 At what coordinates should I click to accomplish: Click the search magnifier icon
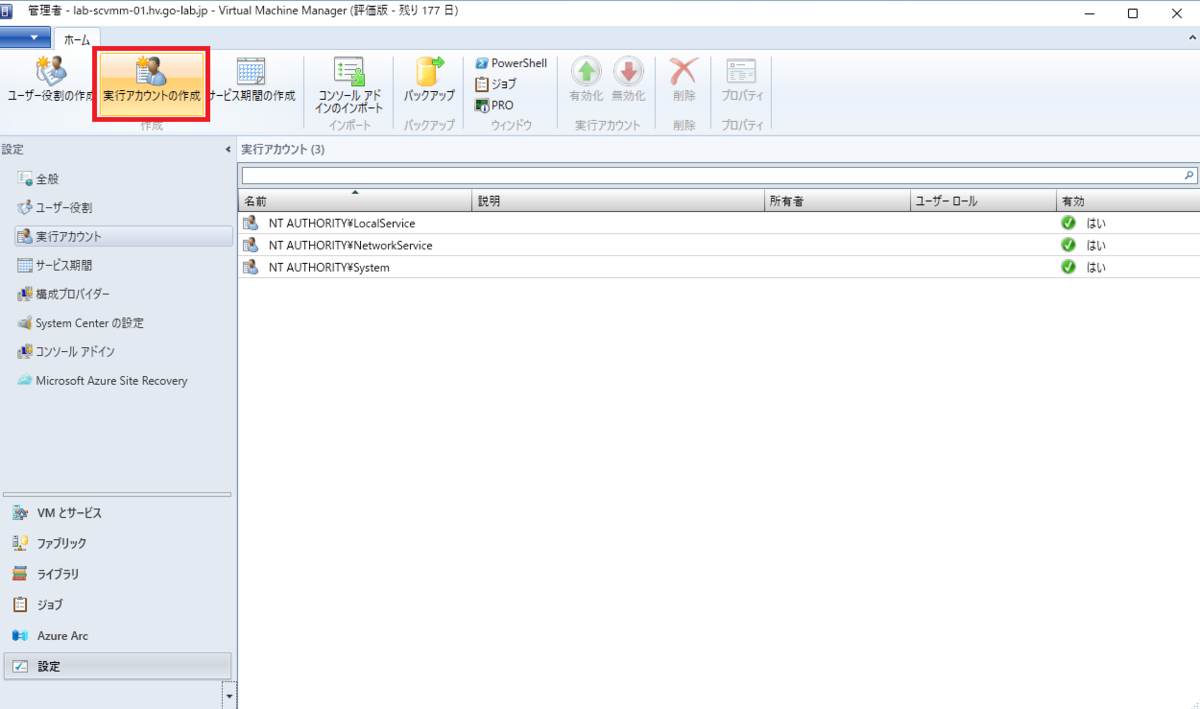[1189, 175]
